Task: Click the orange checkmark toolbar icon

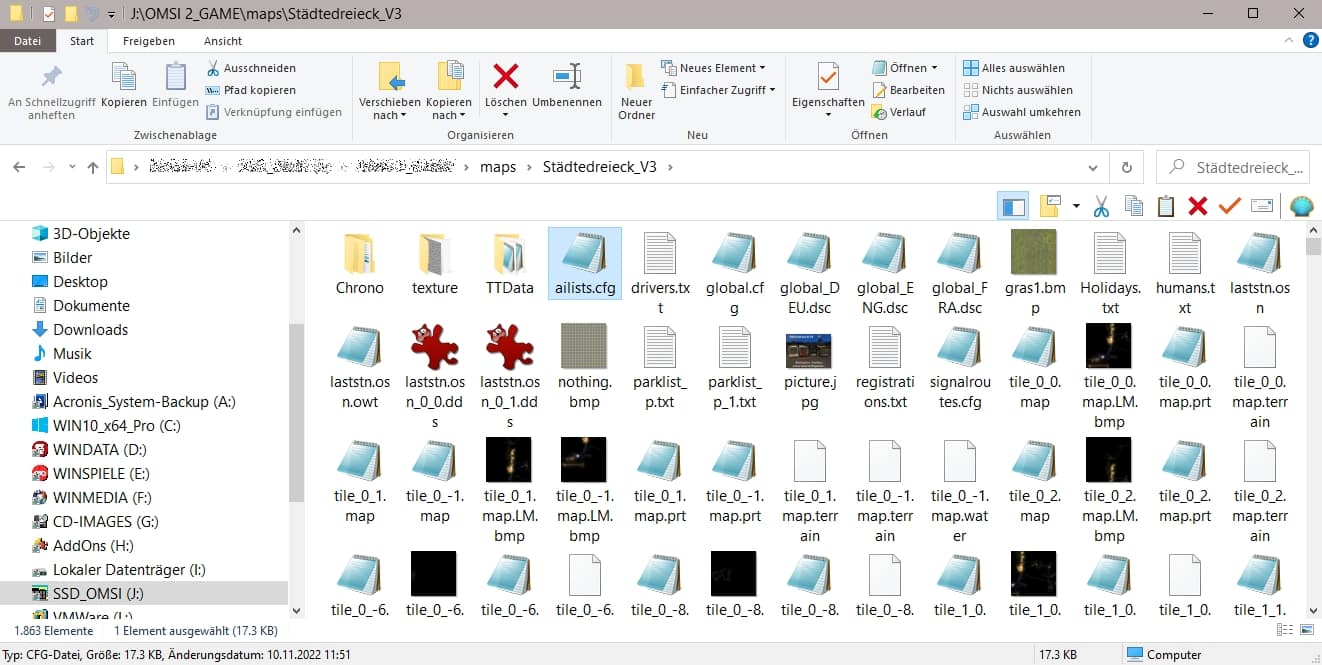Action: point(1229,206)
